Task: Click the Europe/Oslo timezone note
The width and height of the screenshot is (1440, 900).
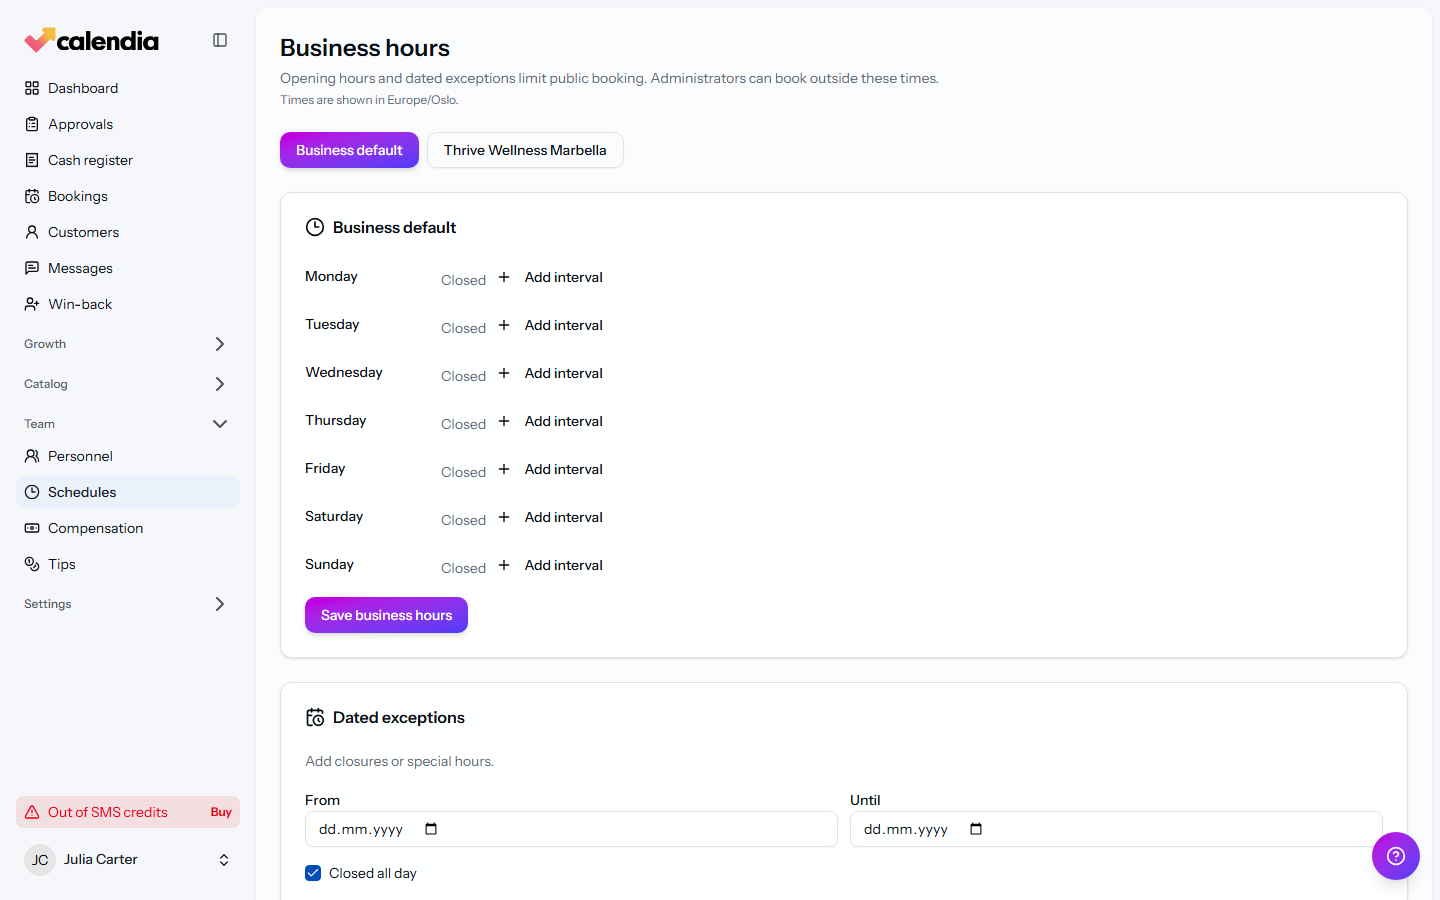Action: (369, 100)
